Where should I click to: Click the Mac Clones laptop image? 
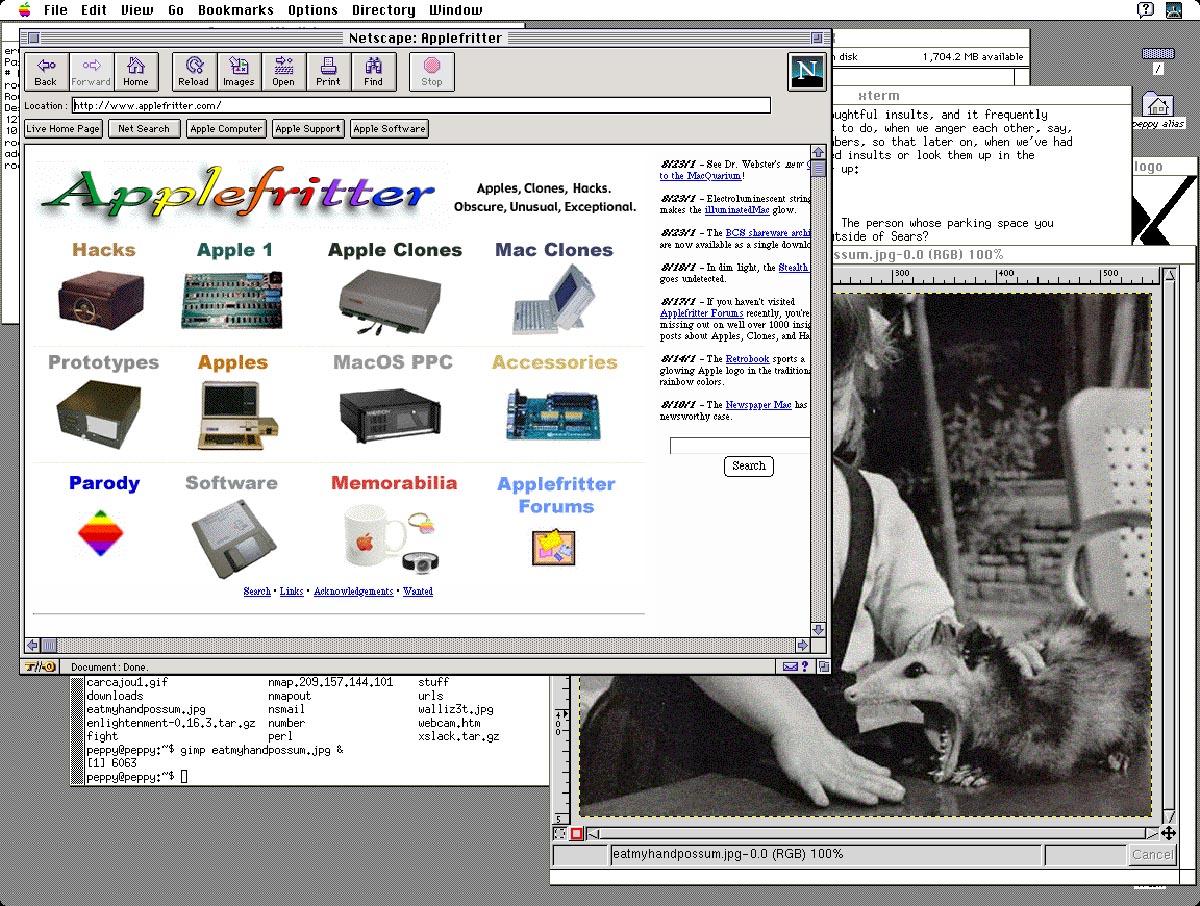(x=552, y=301)
